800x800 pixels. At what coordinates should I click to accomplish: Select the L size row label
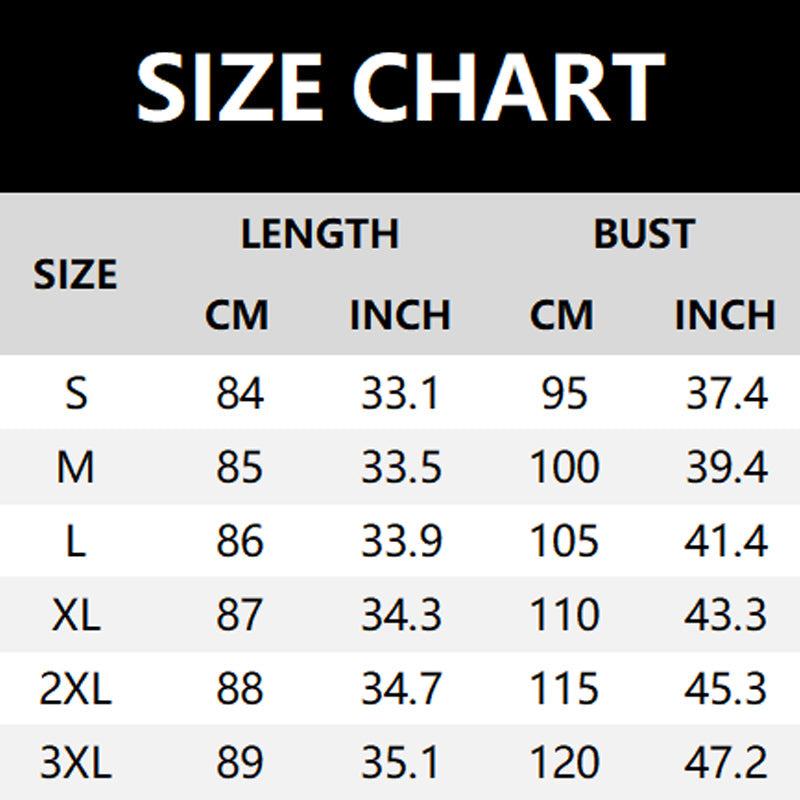76,540
